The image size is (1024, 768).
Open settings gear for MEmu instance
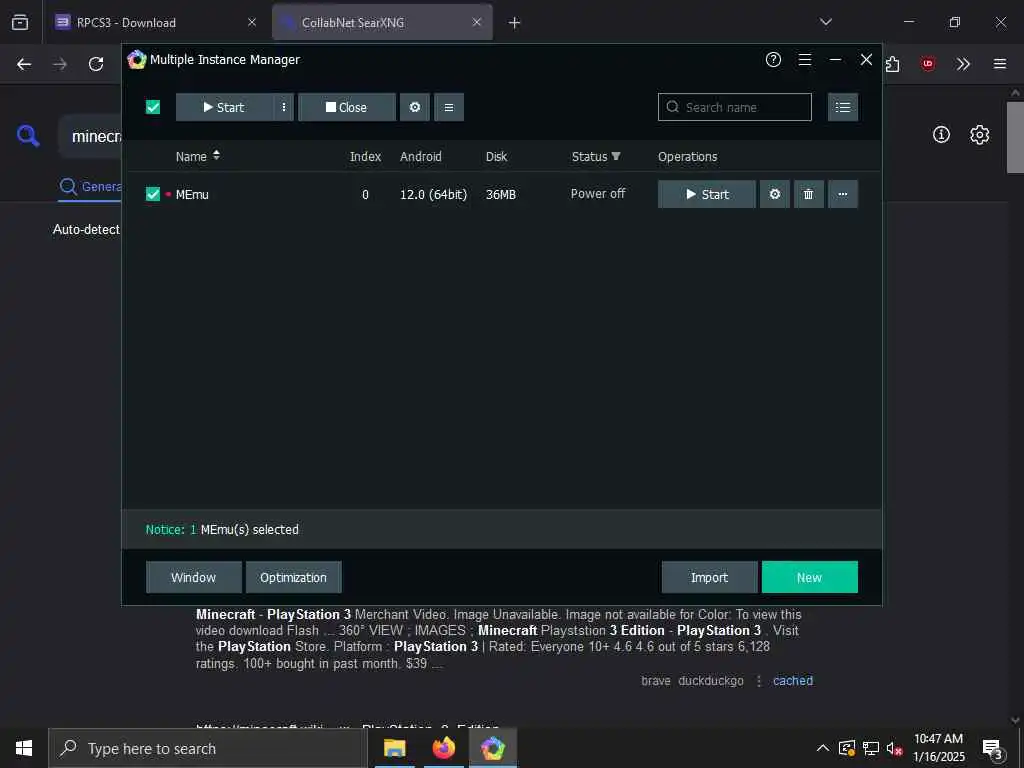775,194
